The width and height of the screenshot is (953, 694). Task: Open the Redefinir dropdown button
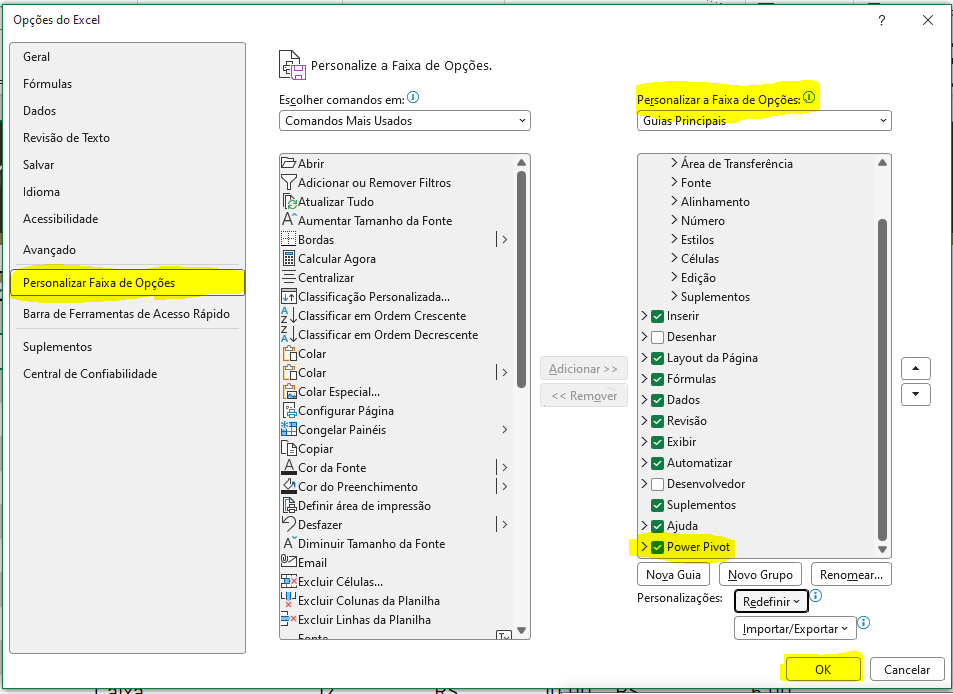(x=771, y=601)
